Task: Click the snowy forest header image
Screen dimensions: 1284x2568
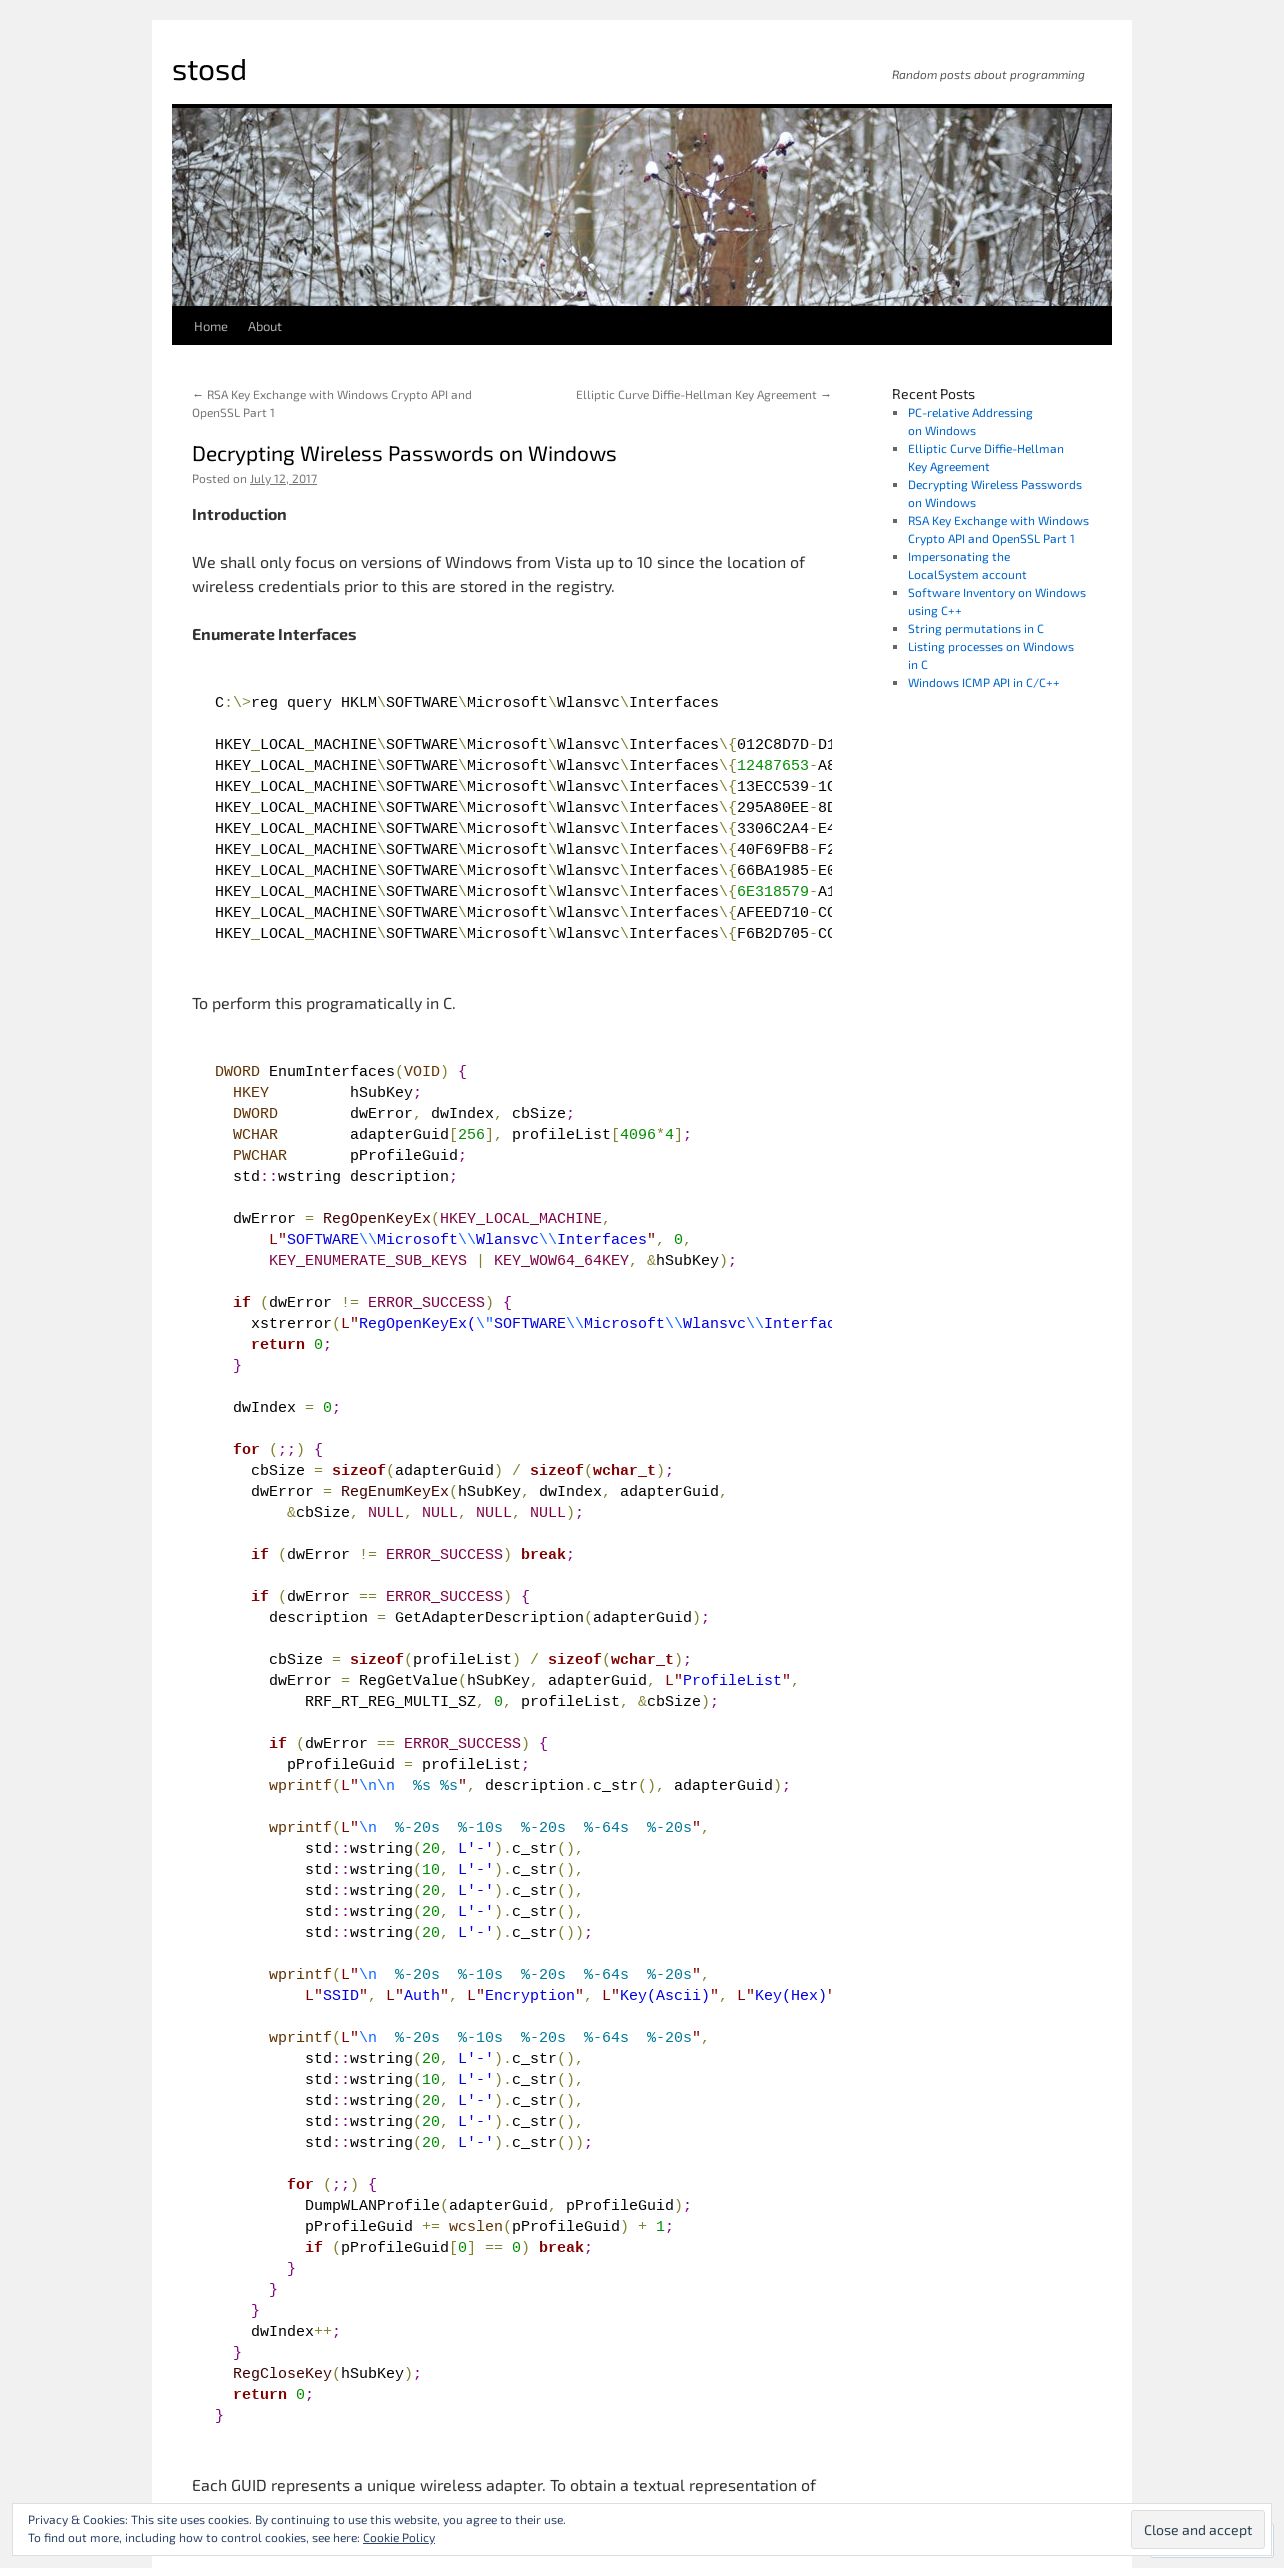Action: point(642,207)
